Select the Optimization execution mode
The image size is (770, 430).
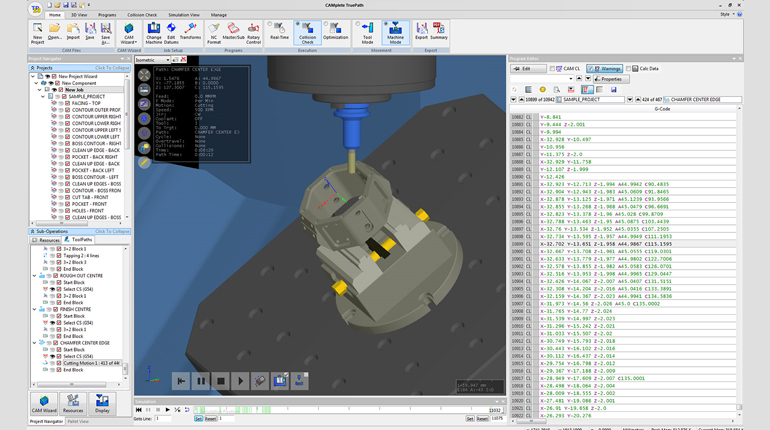[335, 31]
